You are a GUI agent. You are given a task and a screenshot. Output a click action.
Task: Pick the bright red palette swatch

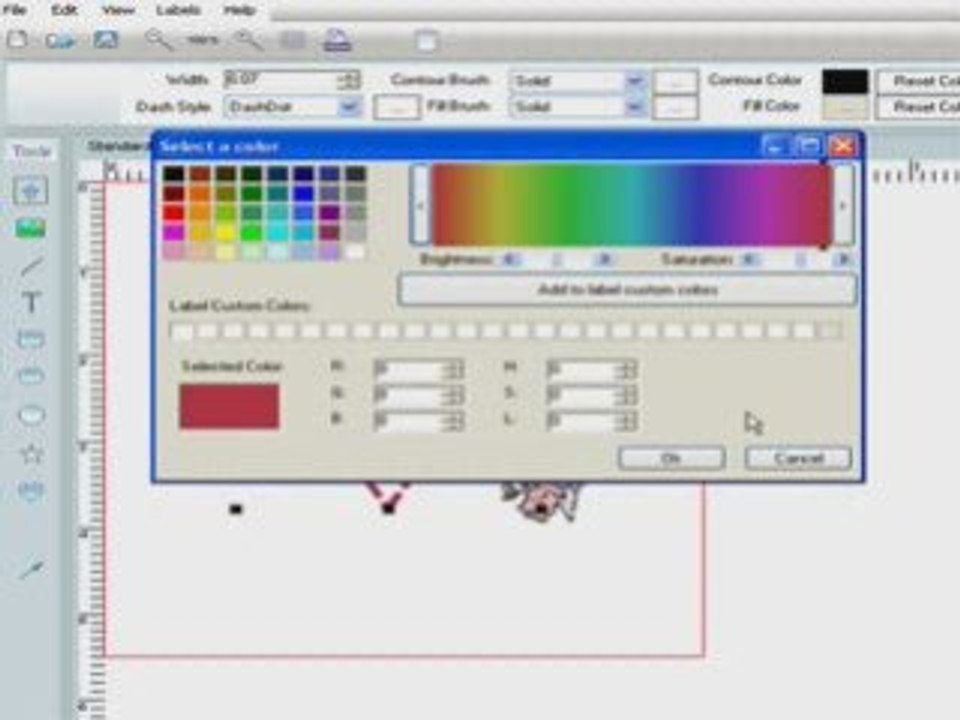[174, 213]
